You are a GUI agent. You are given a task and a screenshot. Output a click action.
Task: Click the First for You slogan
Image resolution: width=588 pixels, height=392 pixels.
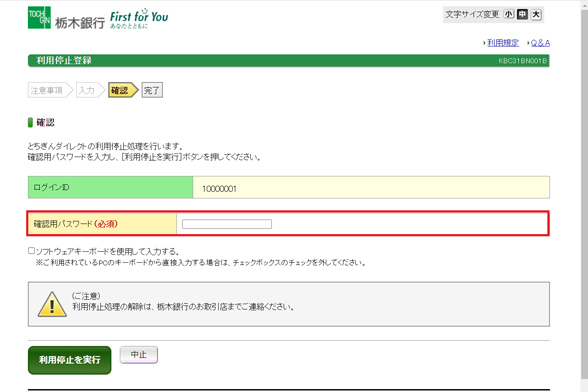click(x=139, y=18)
